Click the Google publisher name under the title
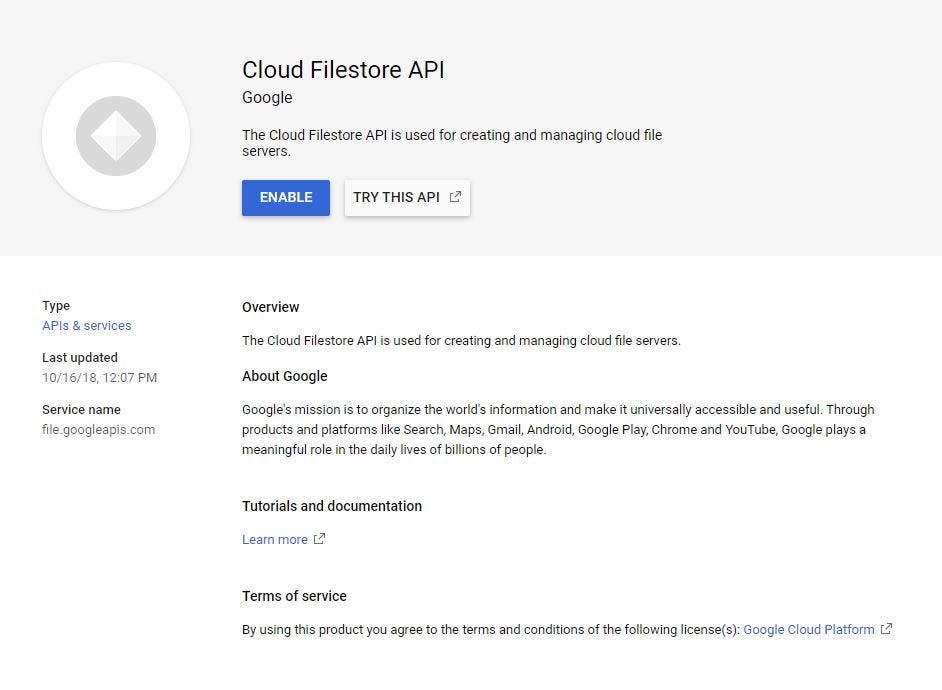942x690 pixels. coord(267,98)
